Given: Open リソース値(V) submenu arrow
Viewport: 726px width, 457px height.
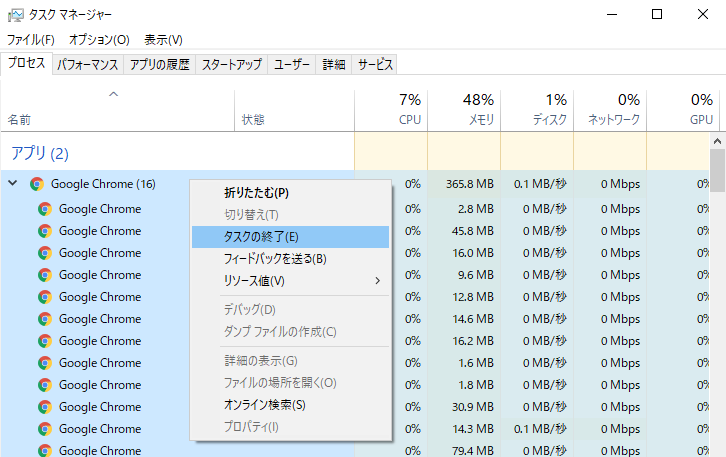Looking at the screenshot, I should point(377,281).
